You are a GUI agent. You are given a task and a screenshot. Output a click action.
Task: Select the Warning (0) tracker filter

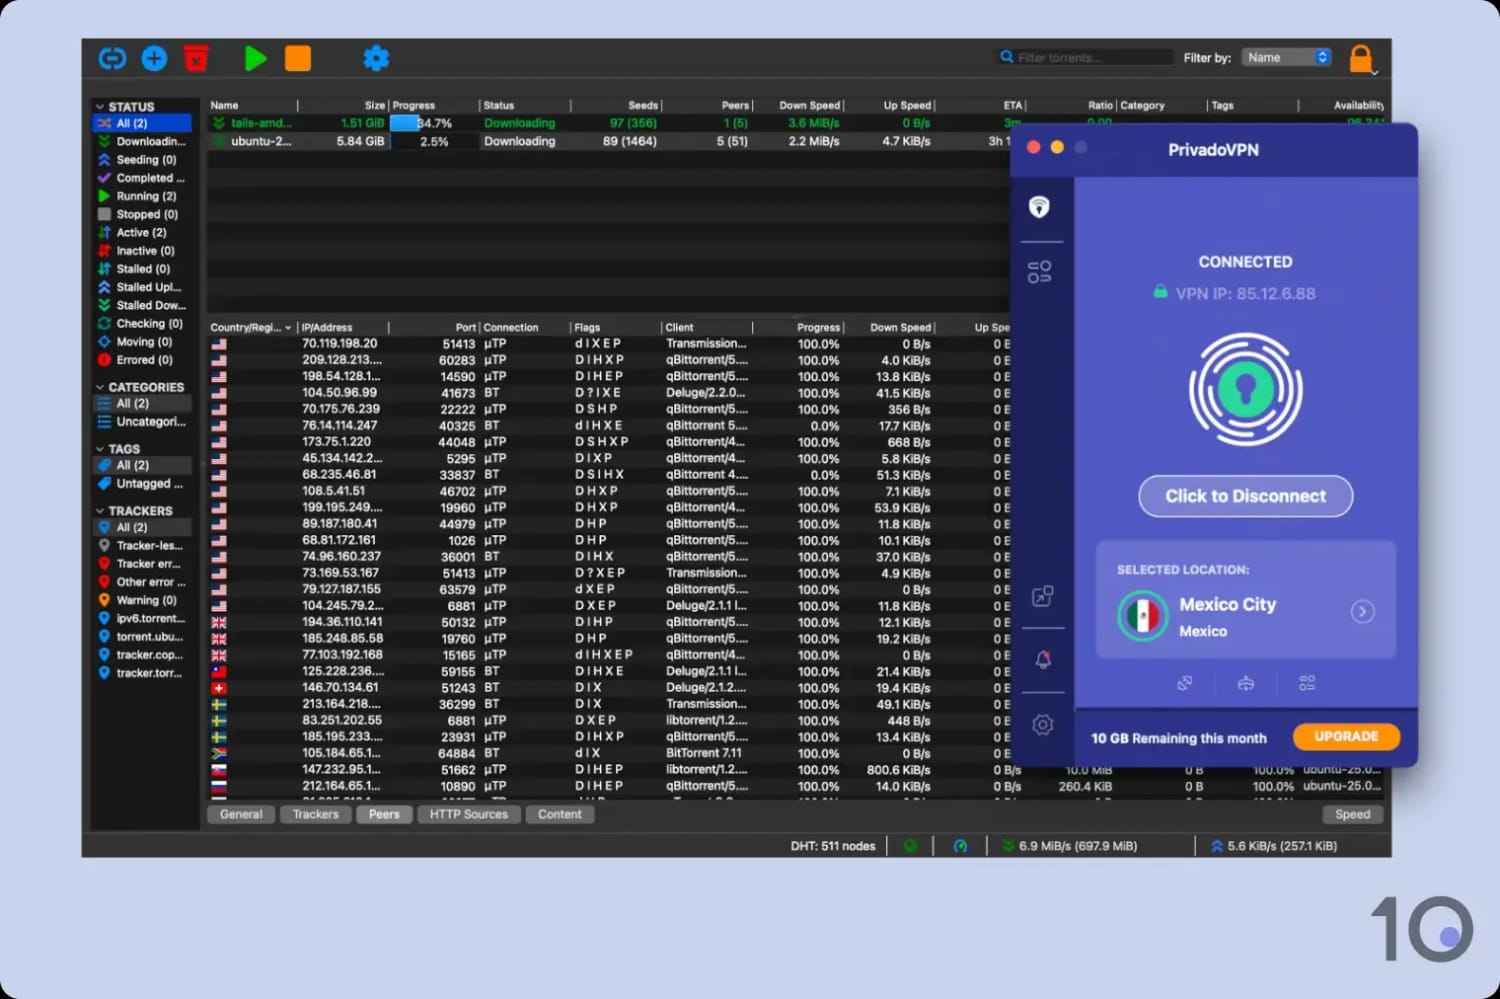(142, 600)
